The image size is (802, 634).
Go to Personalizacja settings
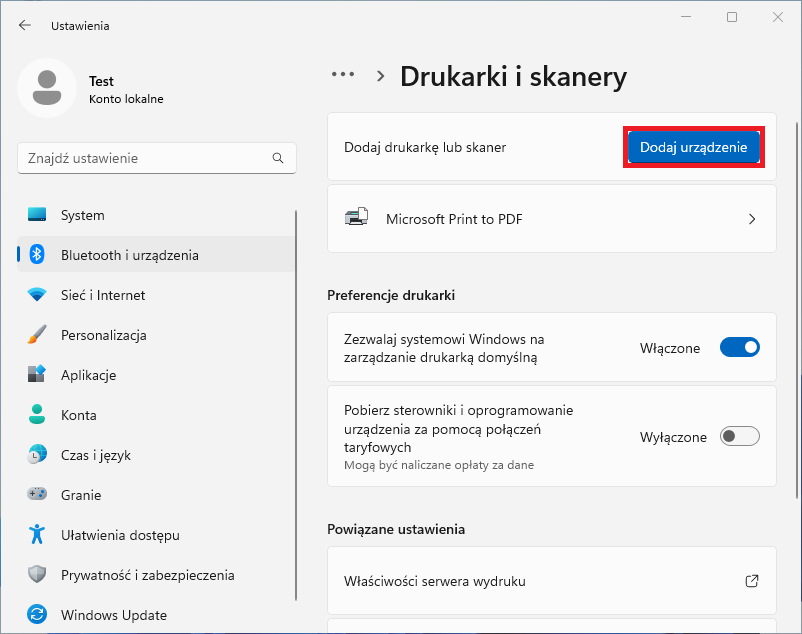tap(156, 334)
